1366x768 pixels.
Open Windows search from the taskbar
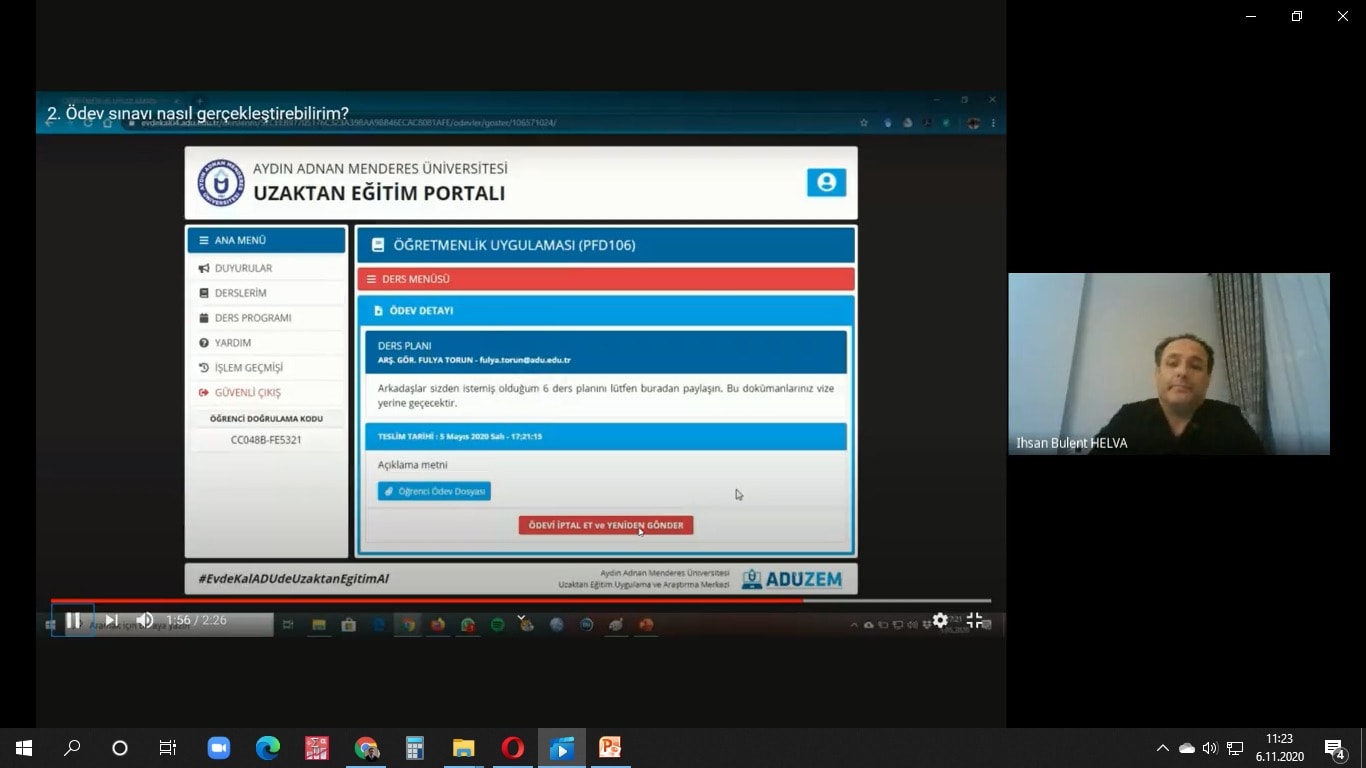pyautogui.click(x=72, y=748)
